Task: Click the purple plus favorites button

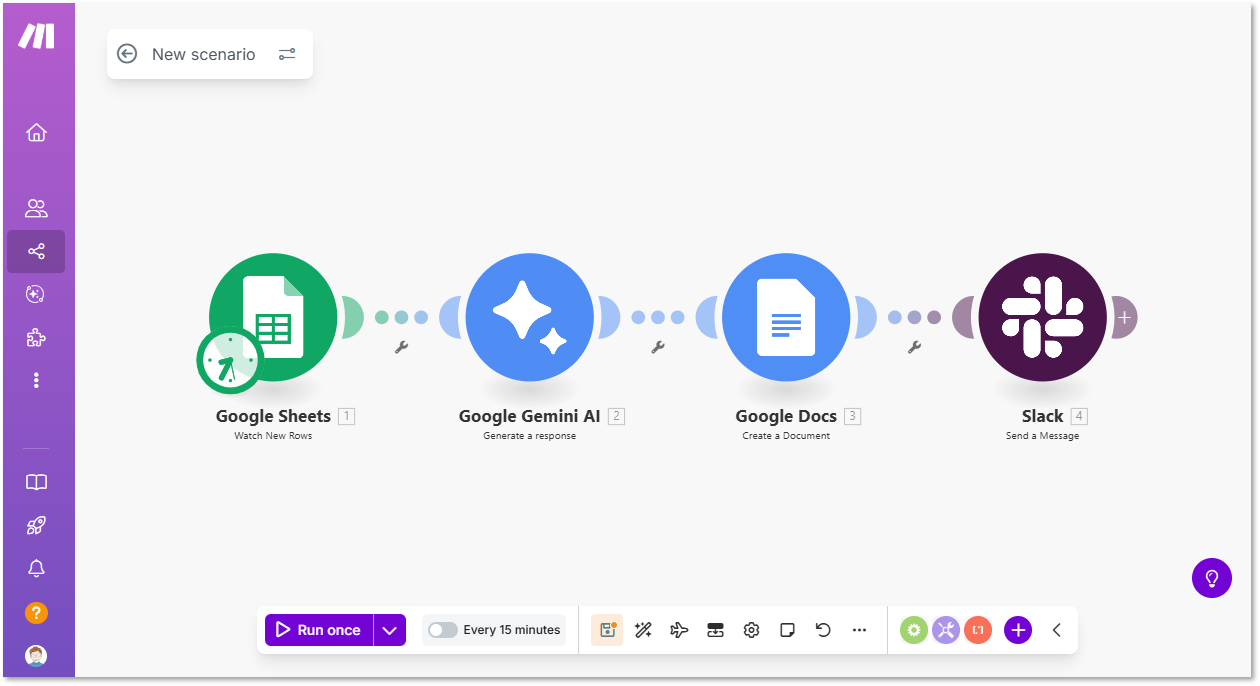Action: 1018,630
